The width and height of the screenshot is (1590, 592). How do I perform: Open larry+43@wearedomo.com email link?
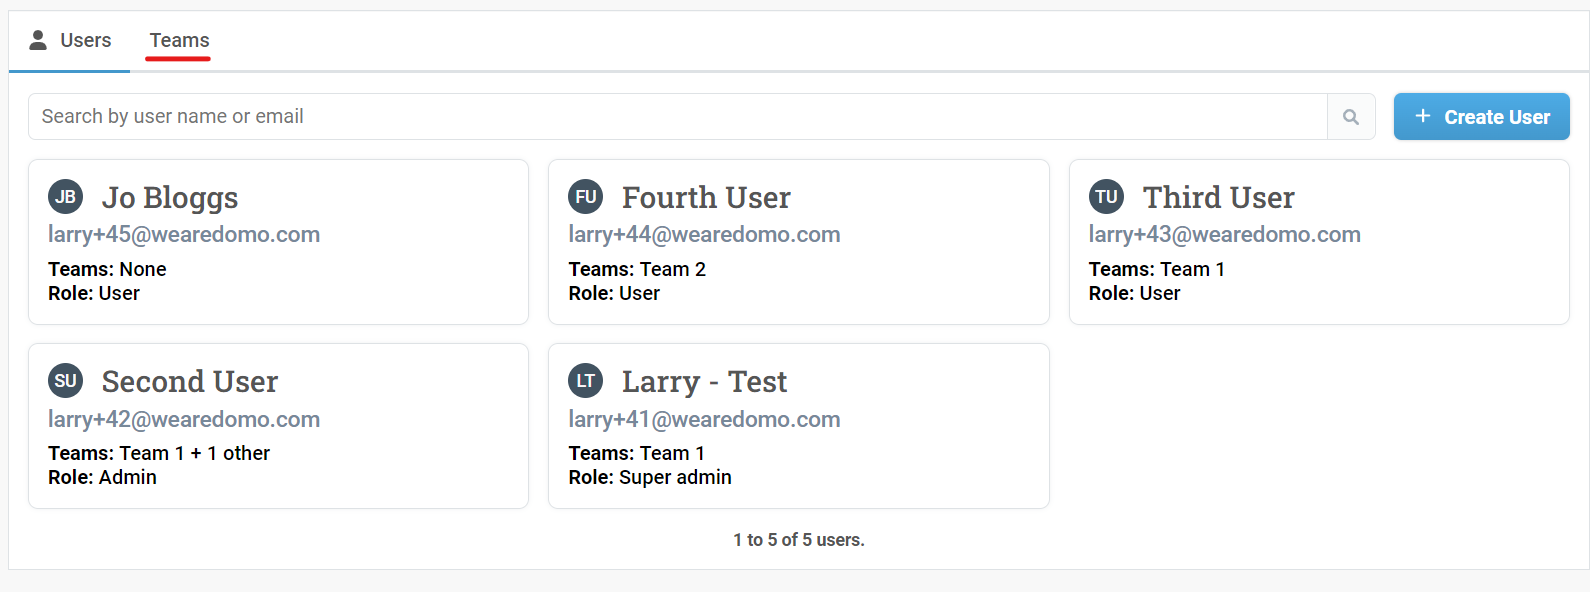coord(1224,234)
